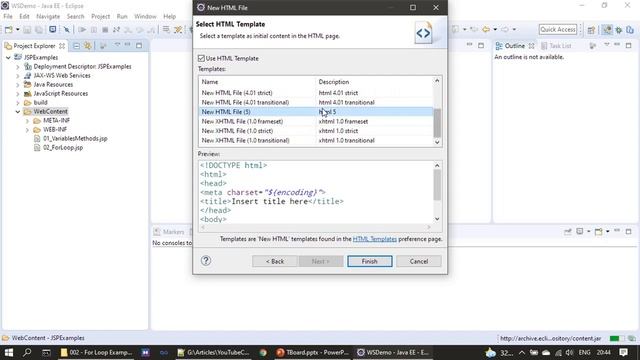640x360 pixels.
Task: Select New XHTML File (1.0 transitional) template
Action: click(x=316, y=140)
